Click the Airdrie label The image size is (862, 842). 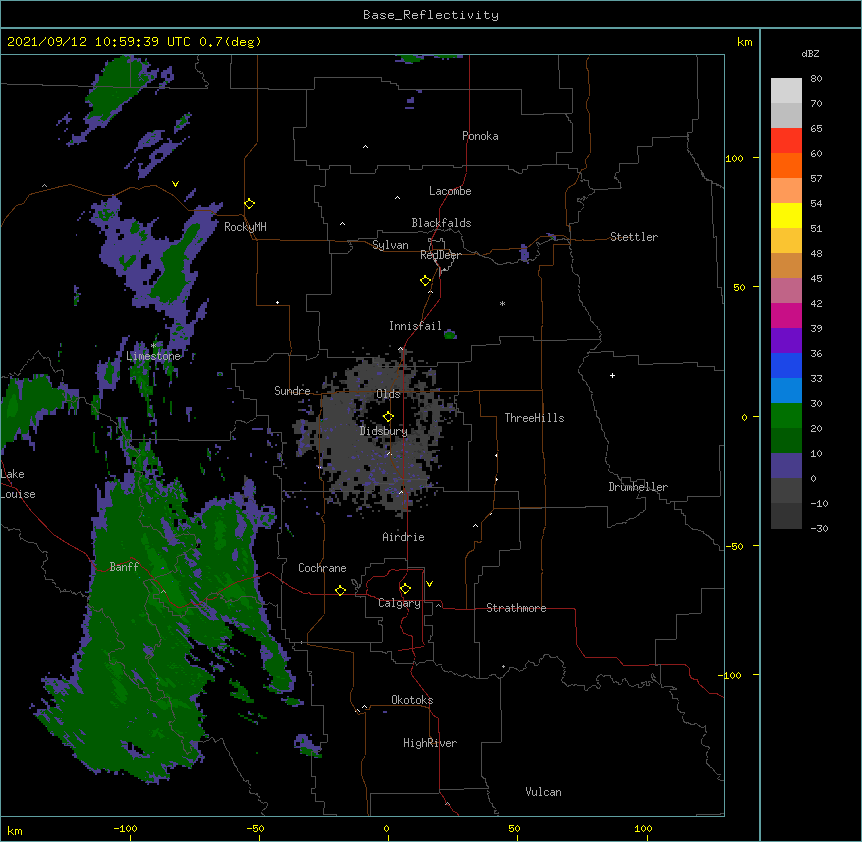(404, 537)
